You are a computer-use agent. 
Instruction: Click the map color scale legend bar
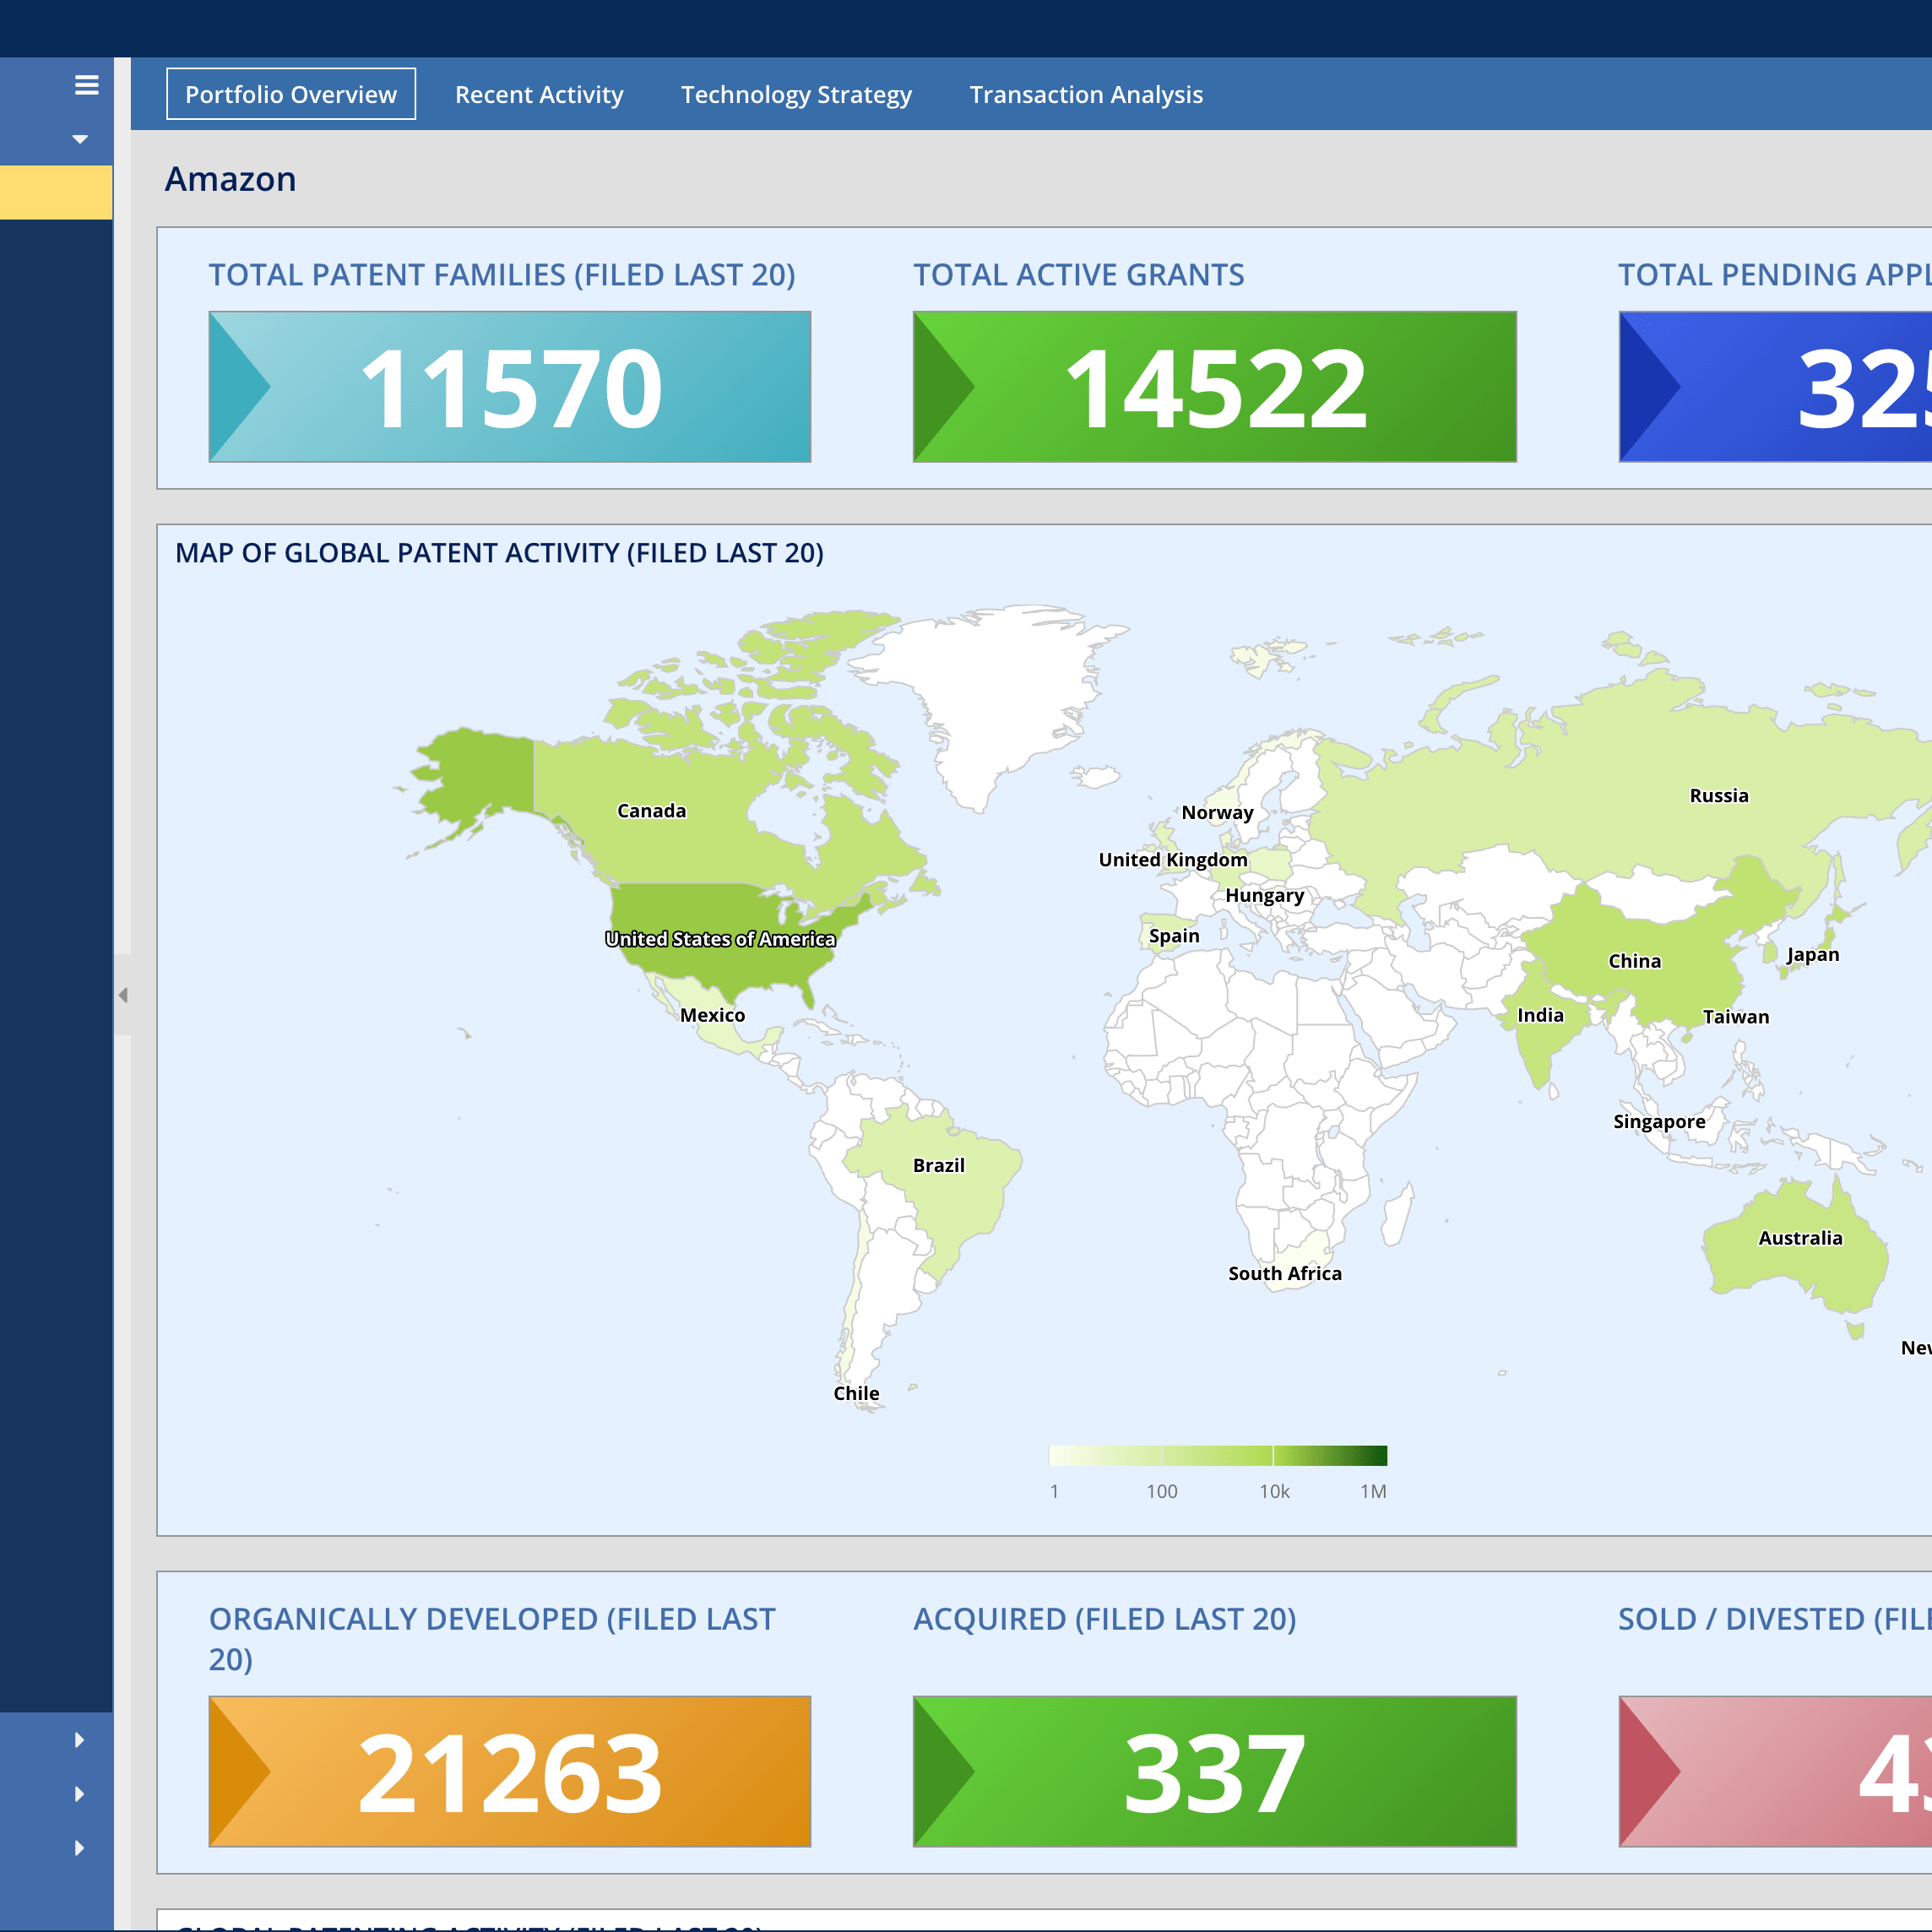click(1218, 1455)
